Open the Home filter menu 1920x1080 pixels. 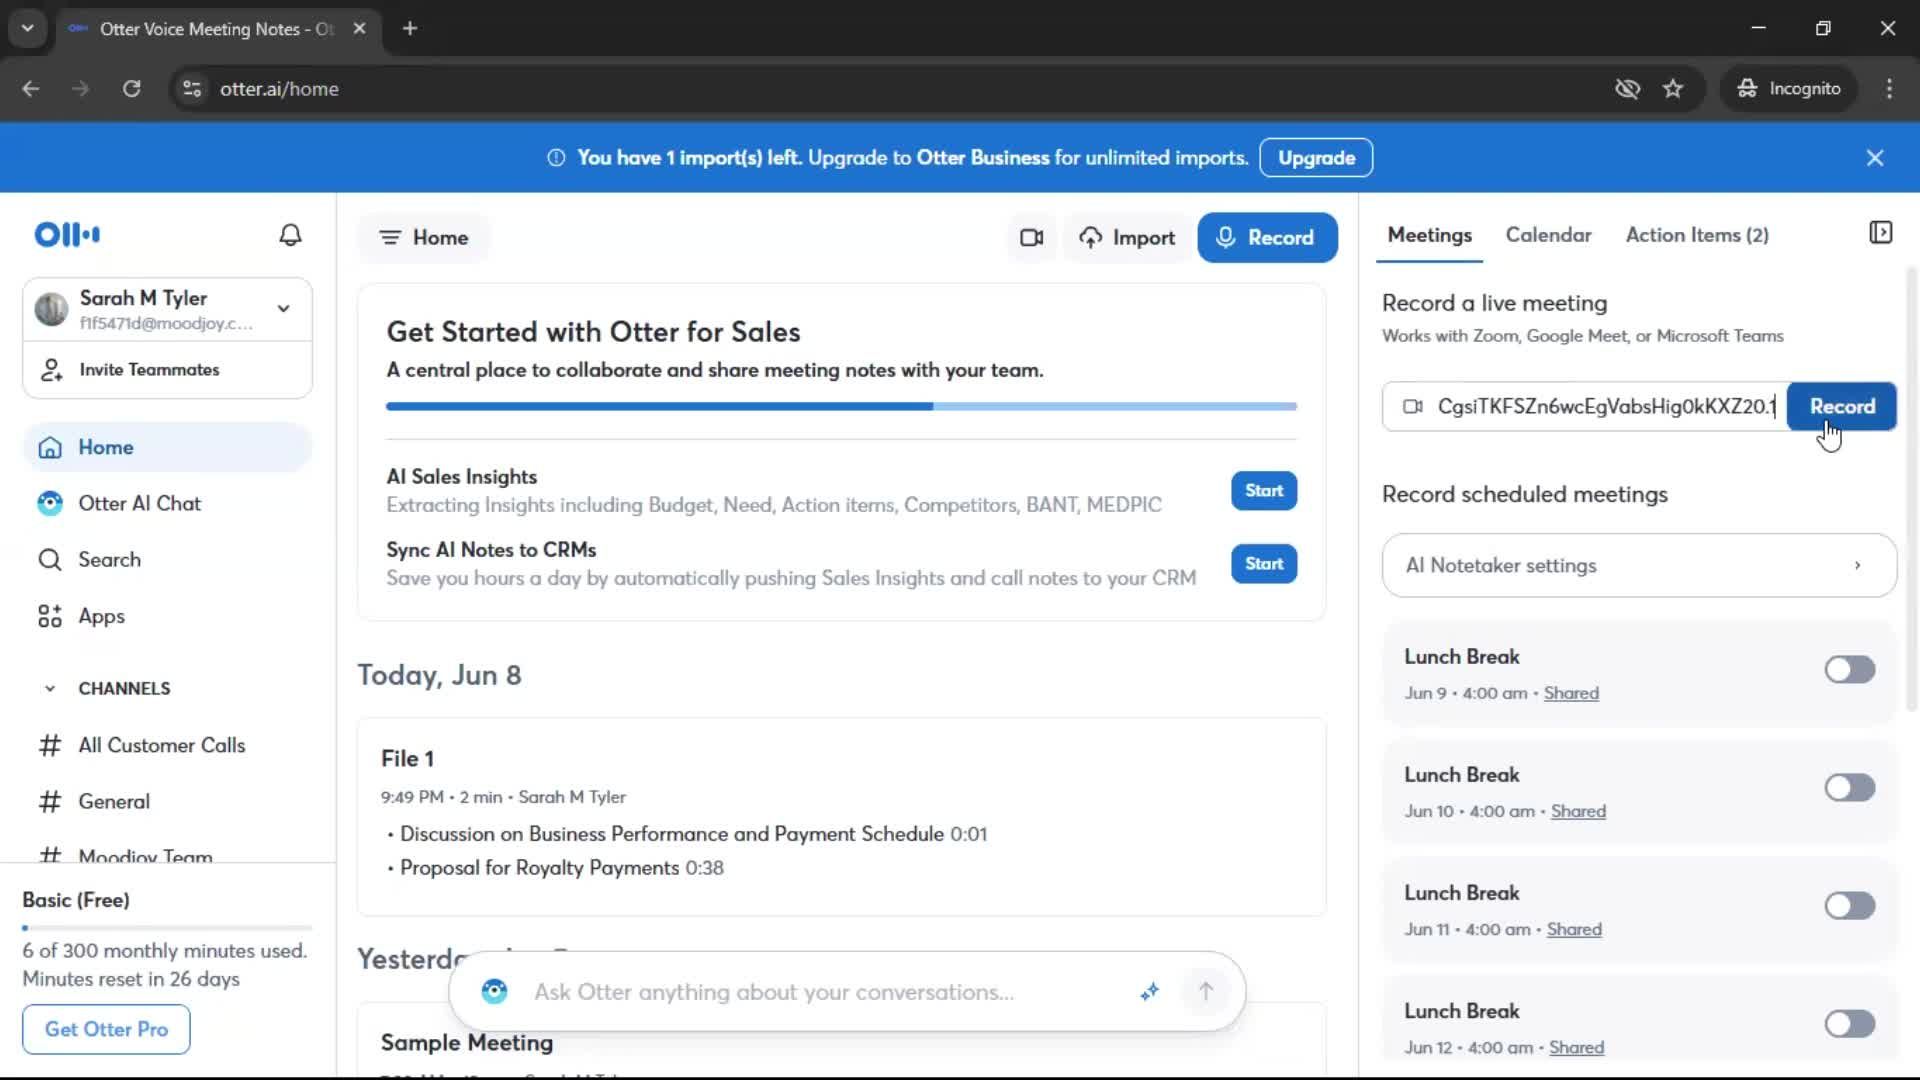pos(423,238)
